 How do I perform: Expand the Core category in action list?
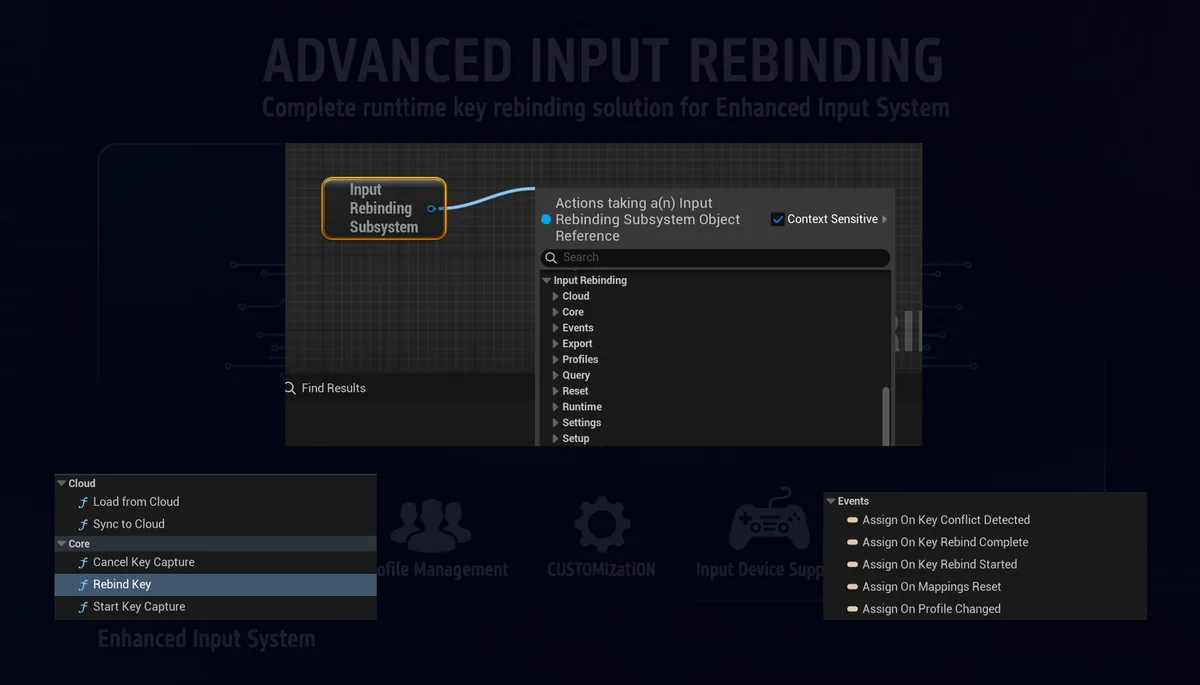tap(556, 312)
